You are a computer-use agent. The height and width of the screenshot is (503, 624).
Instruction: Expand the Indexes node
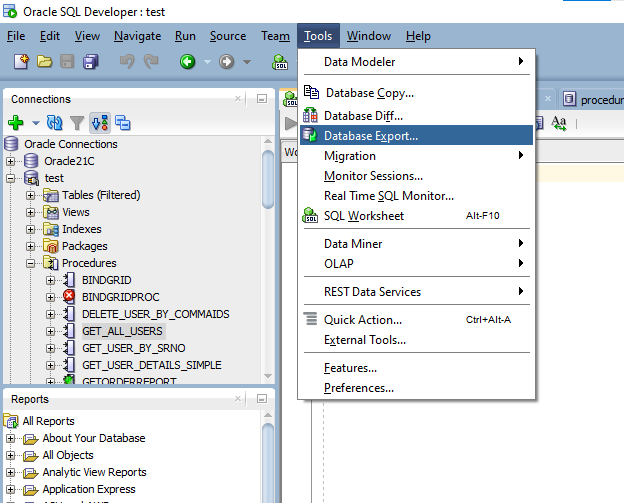tap(31, 229)
